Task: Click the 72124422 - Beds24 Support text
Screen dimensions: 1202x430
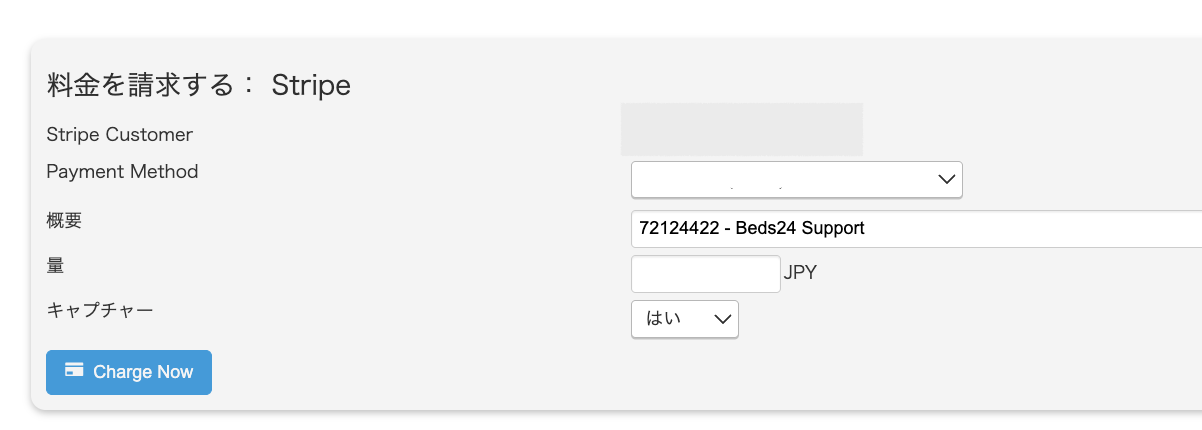Action: point(751,228)
